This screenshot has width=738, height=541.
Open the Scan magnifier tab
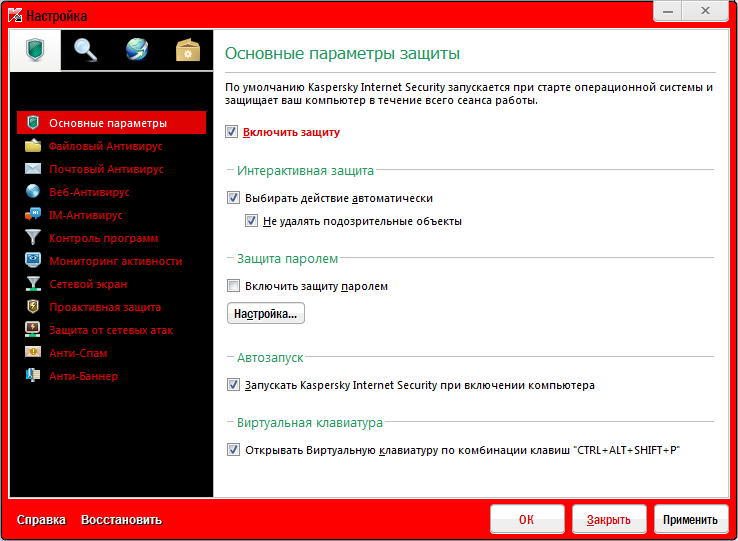pos(86,50)
